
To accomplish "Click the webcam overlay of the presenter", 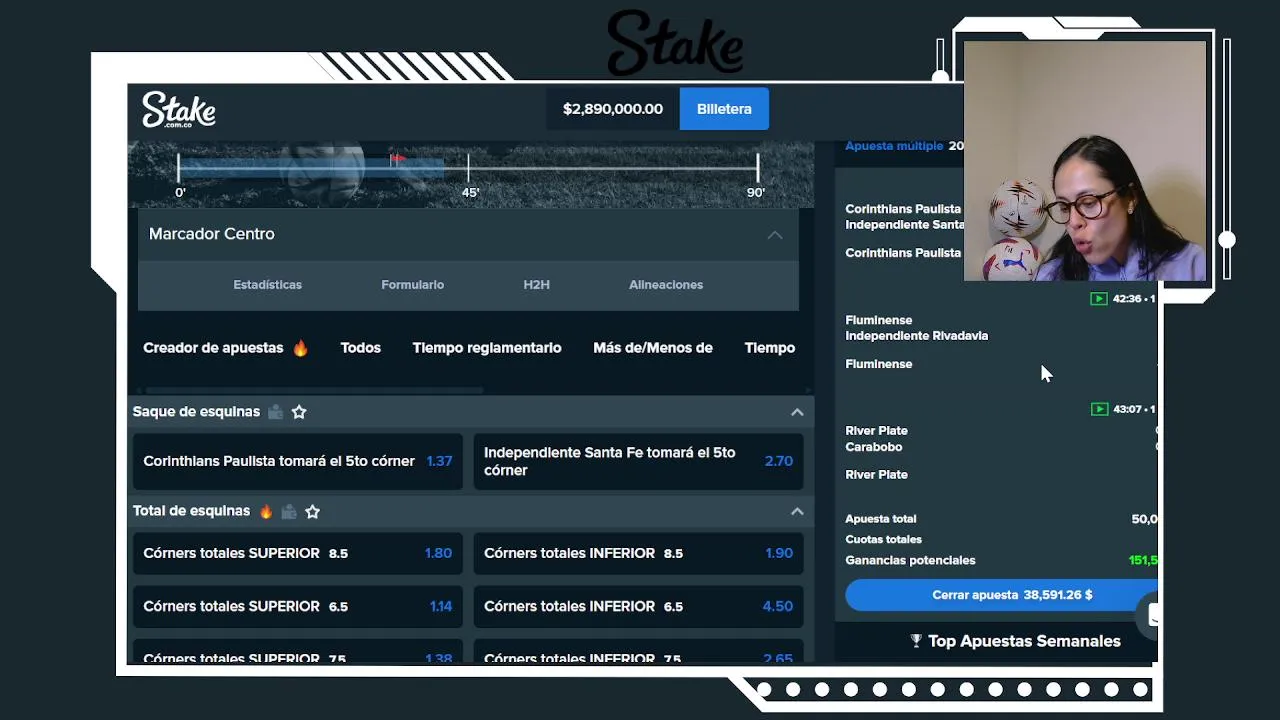I will coord(1085,160).
